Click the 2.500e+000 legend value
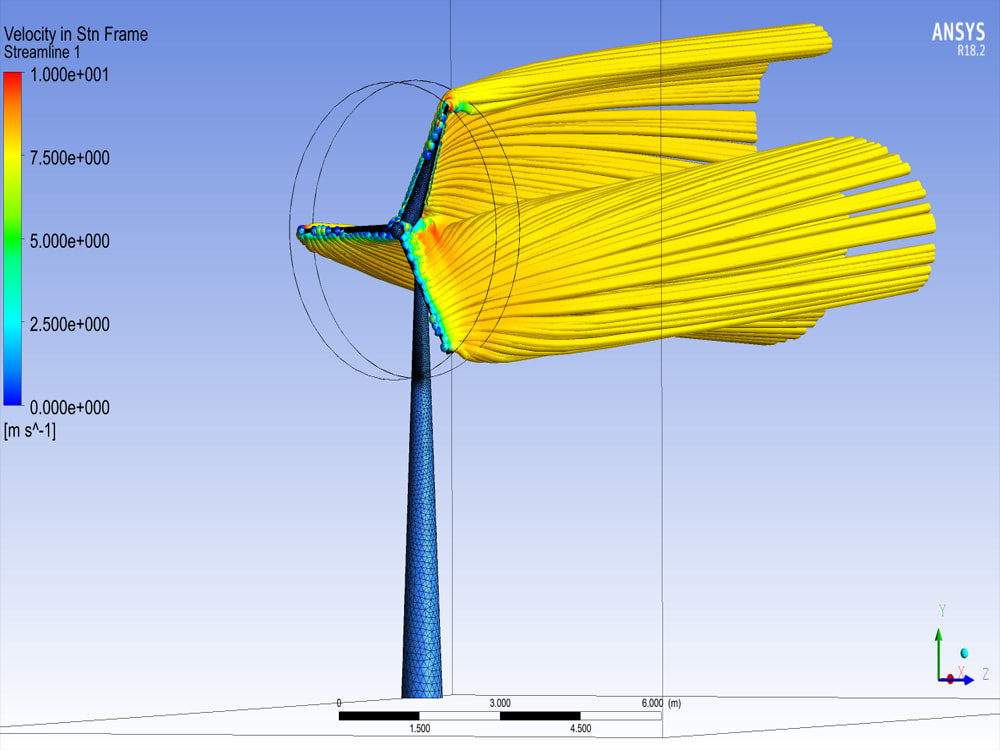Screen dimensions: 1000x750 point(70,324)
